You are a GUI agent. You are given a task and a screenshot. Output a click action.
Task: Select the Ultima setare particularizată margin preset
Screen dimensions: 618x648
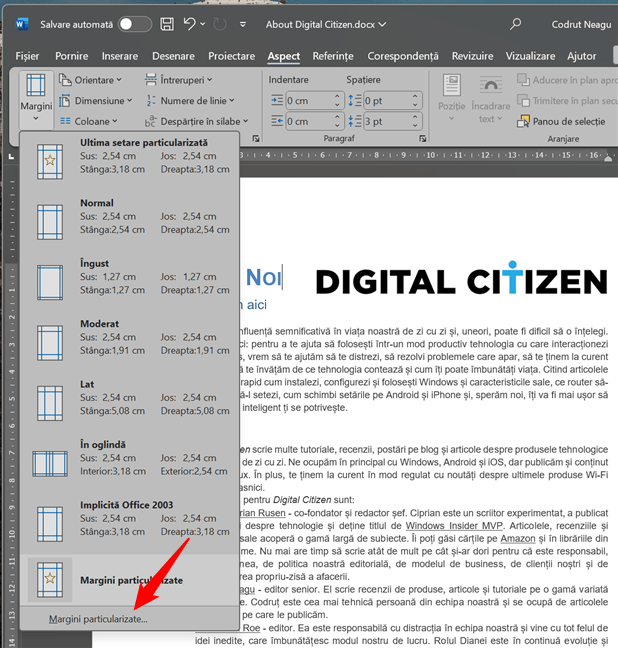[130, 162]
